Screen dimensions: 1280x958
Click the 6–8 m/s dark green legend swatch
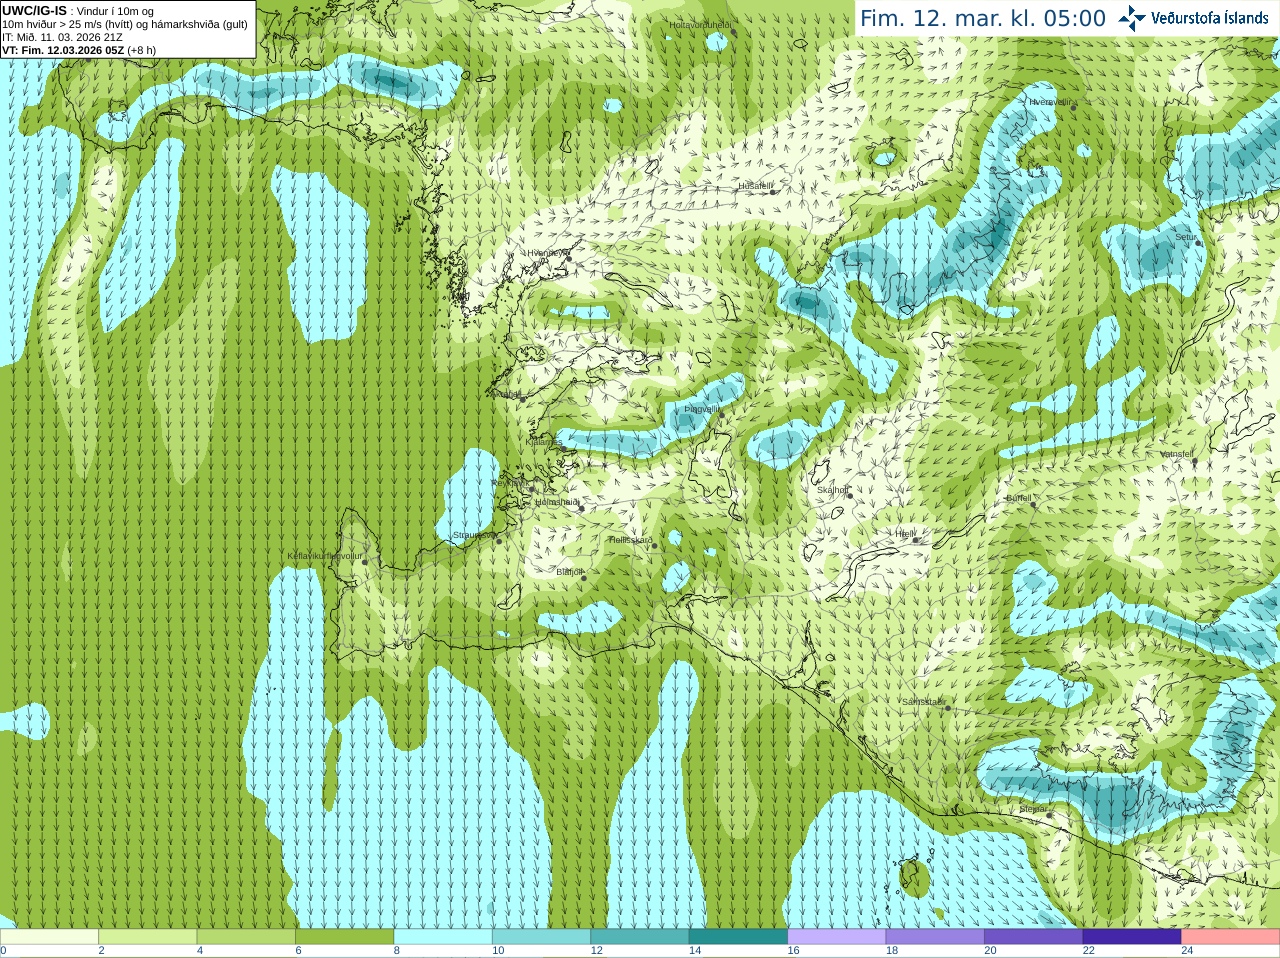tap(344, 937)
